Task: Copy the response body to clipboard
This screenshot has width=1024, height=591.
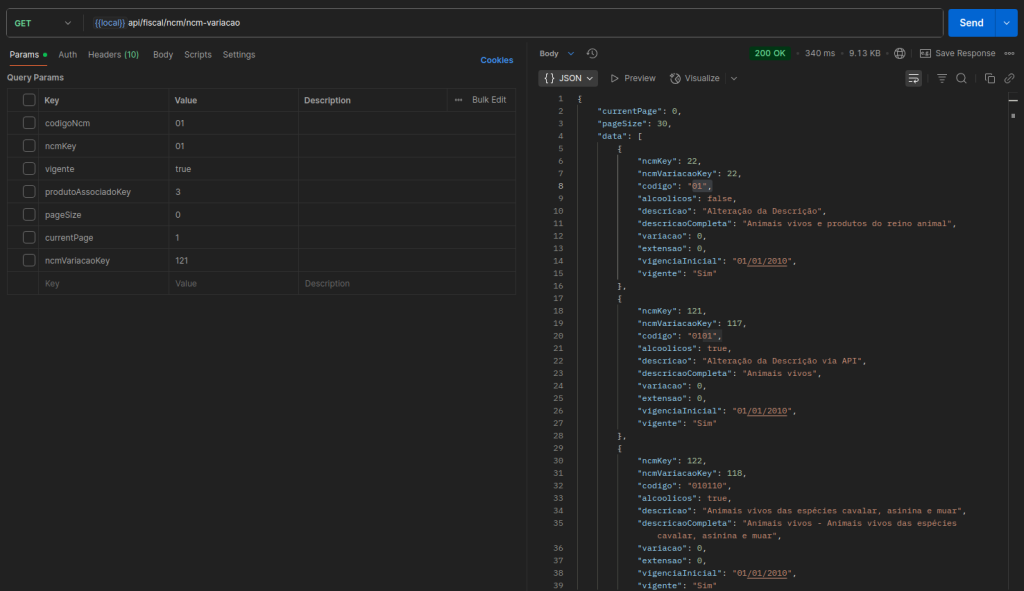Action: (x=989, y=78)
